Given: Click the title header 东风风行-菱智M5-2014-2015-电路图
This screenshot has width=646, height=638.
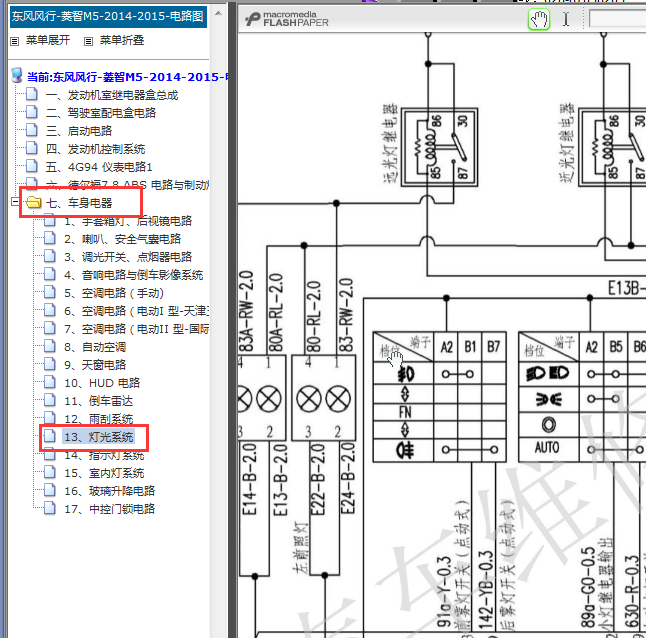Looking at the screenshot, I should click(108, 16).
